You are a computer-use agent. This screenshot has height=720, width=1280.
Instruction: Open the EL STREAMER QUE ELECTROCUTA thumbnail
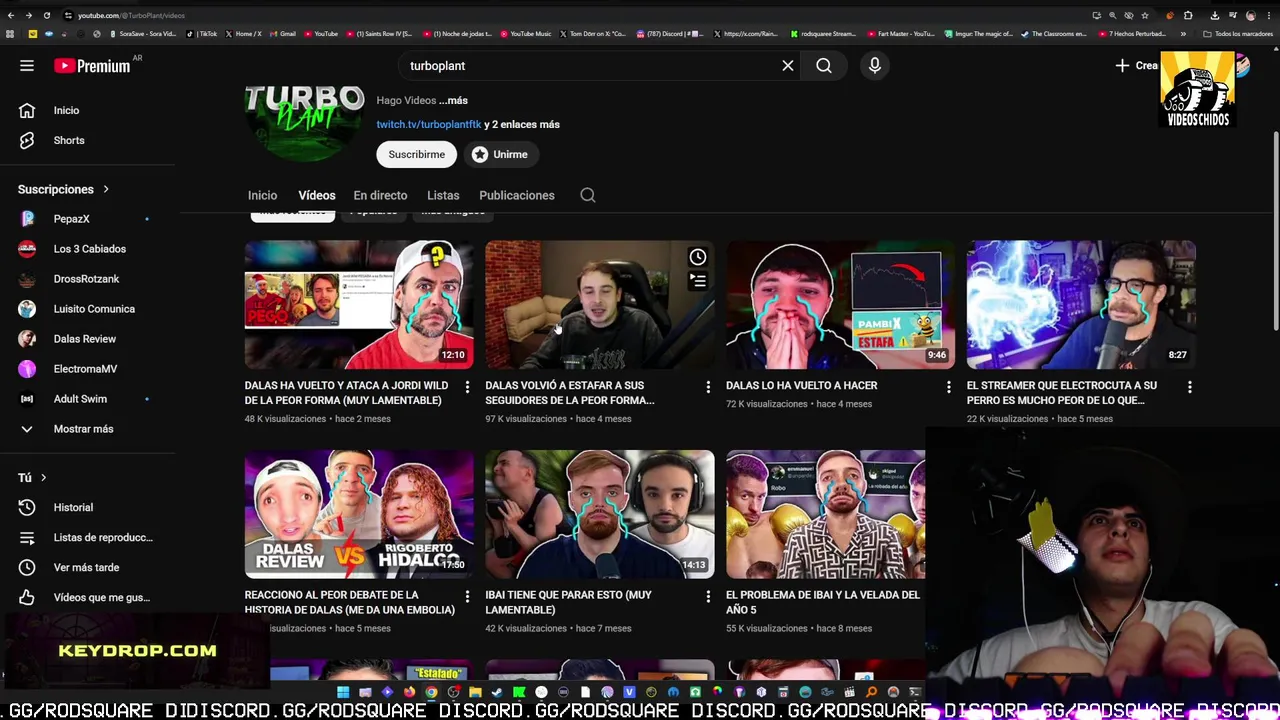pos(1081,305)
